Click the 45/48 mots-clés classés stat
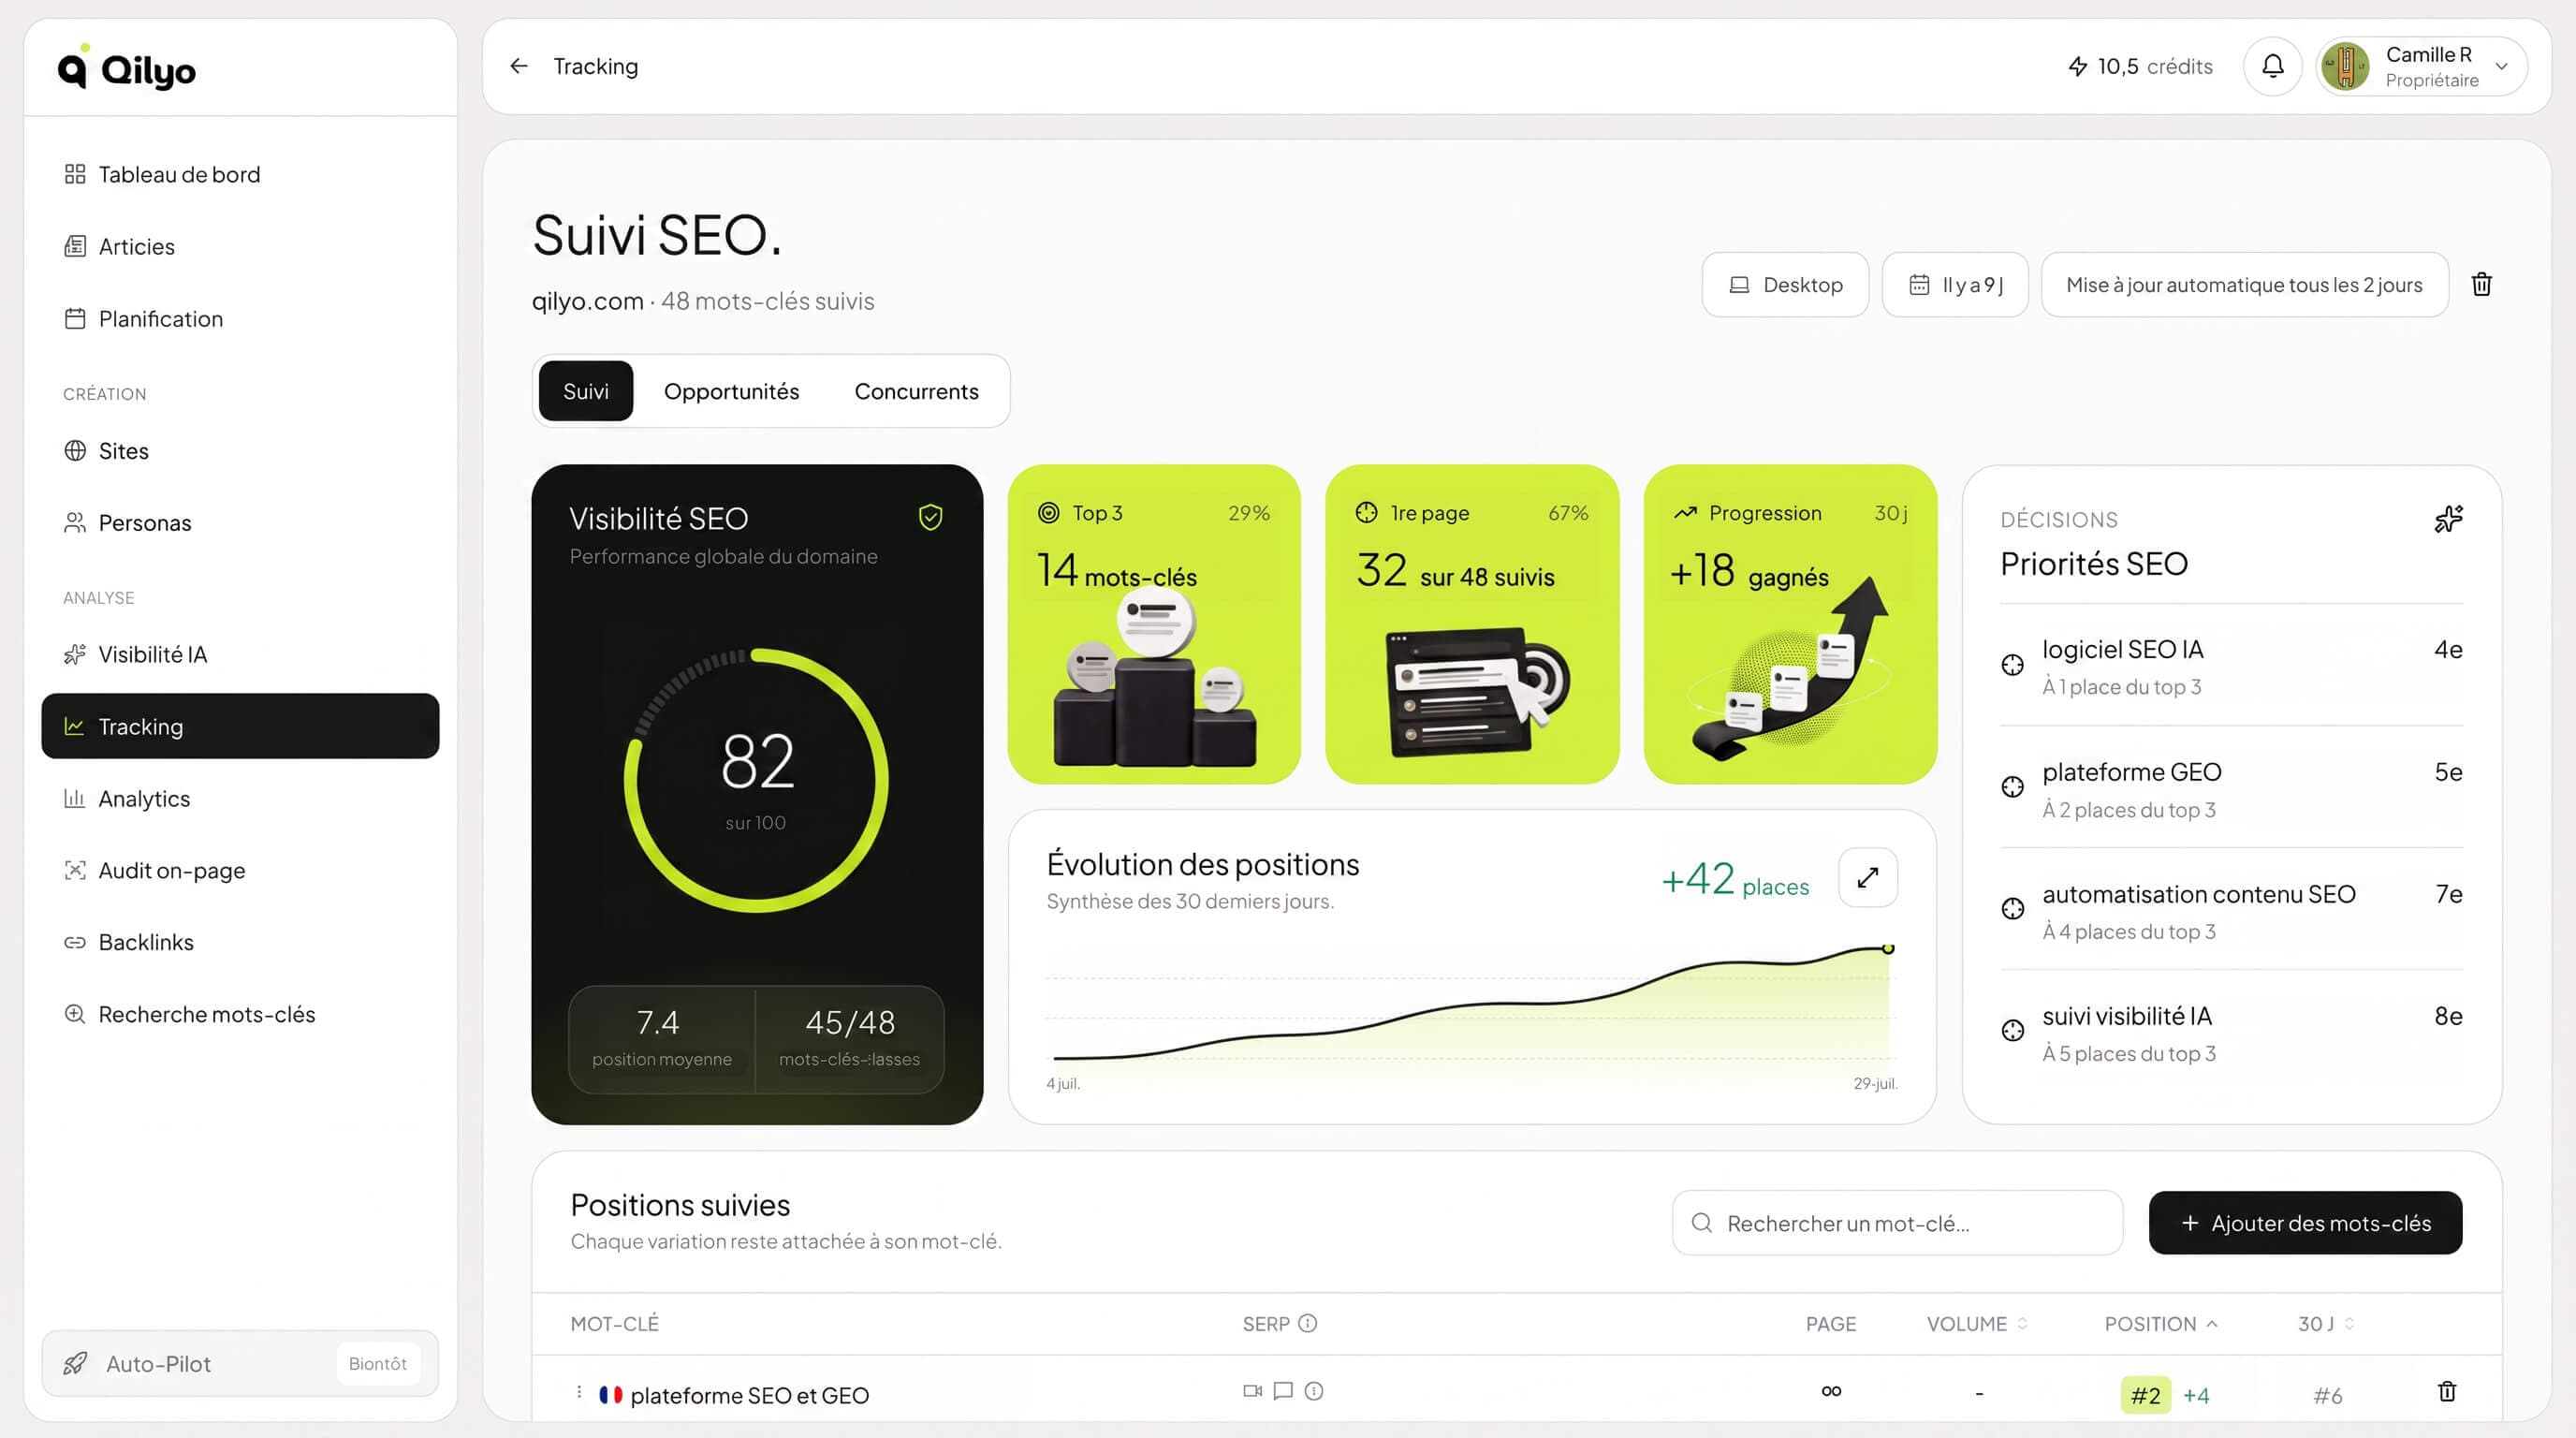The image size is (2576, 1438). (849, 1039)
